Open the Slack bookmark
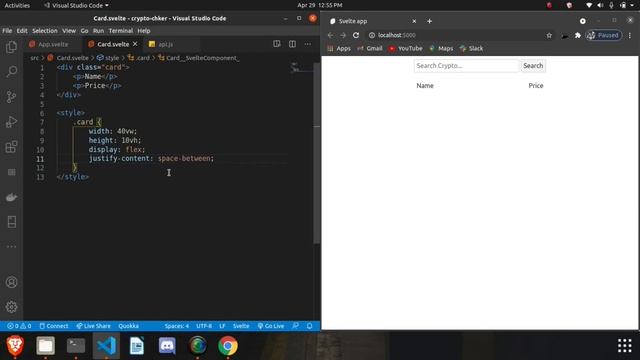Image resolution: width=640 pixels, height=360 pixels. click(x=471, y=48)
